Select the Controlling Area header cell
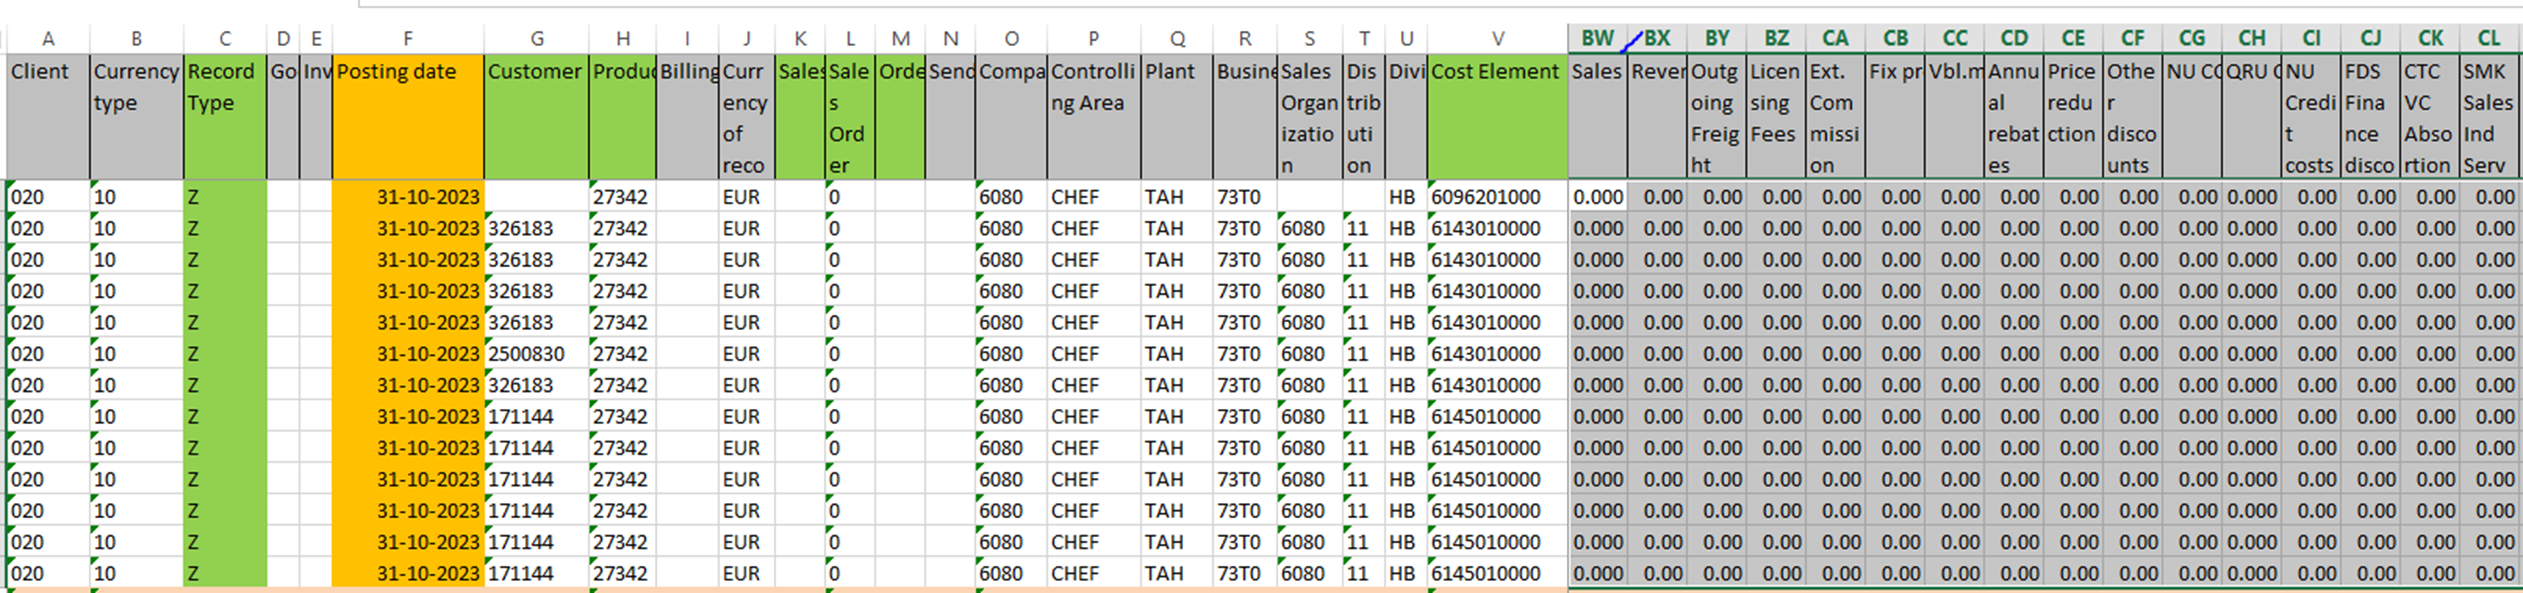 click(1093, 118)
